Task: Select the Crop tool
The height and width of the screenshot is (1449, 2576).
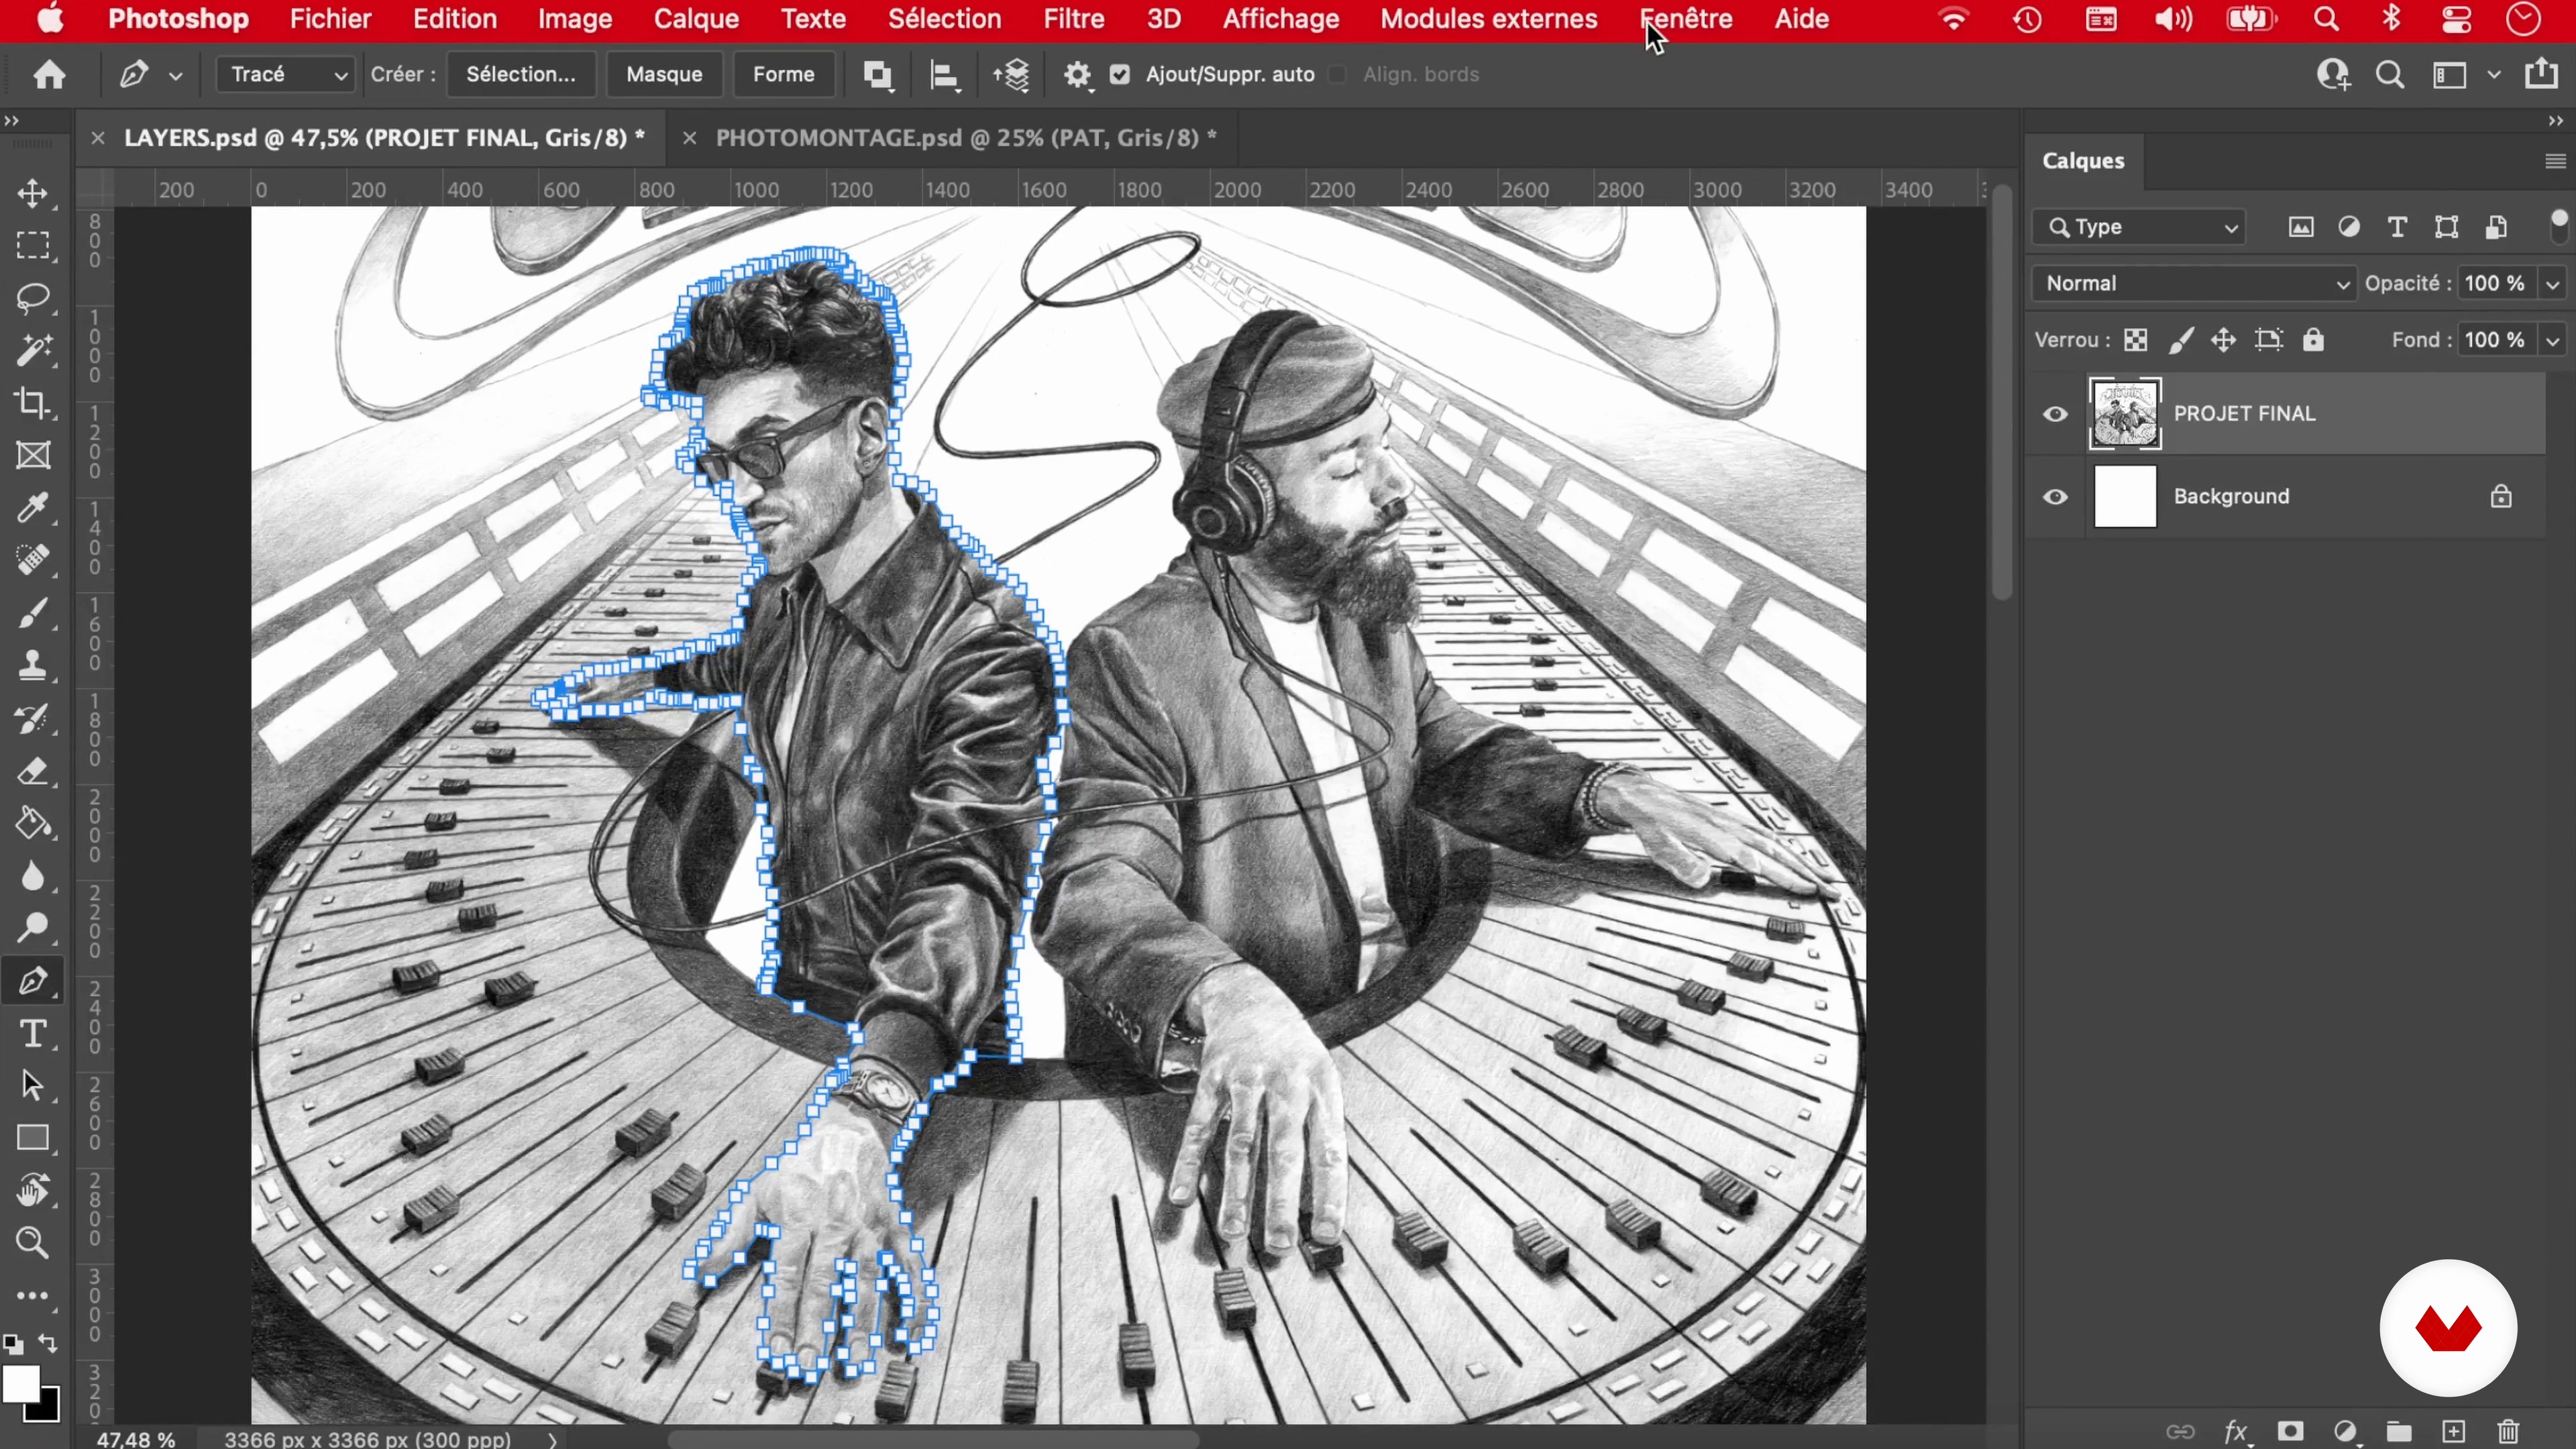Action: 33,404
